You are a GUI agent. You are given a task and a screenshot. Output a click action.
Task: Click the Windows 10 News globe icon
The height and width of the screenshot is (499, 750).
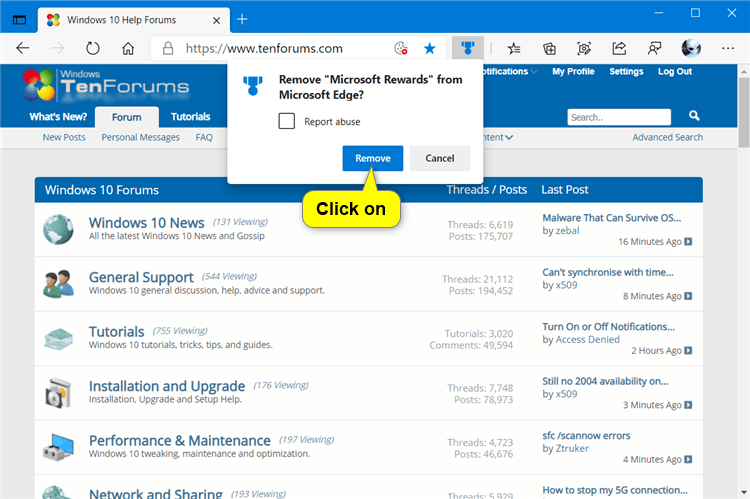58,229
